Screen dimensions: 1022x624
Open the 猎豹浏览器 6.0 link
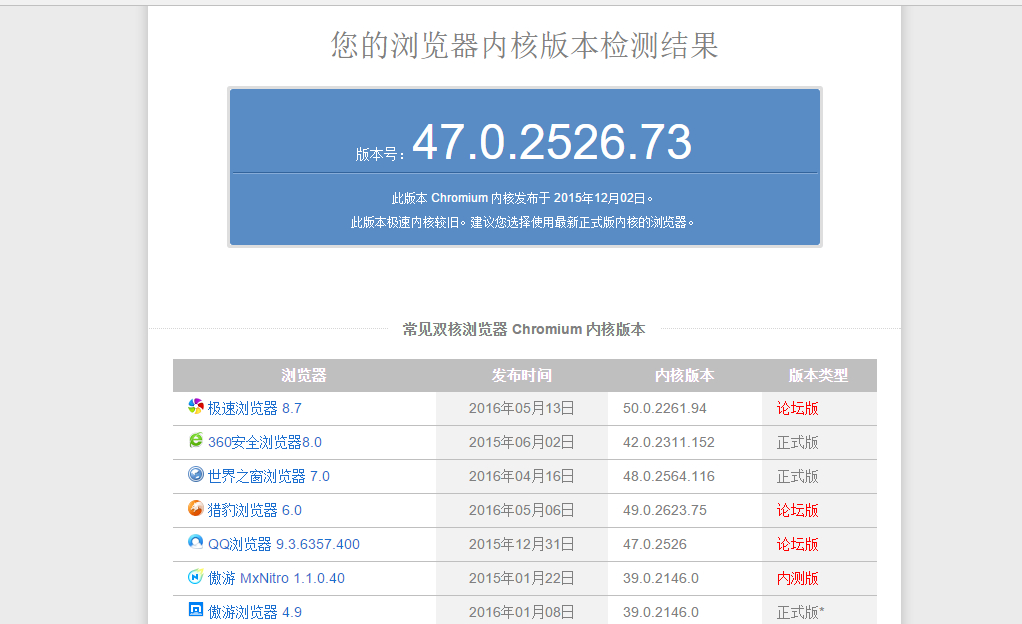click(254, 511)
